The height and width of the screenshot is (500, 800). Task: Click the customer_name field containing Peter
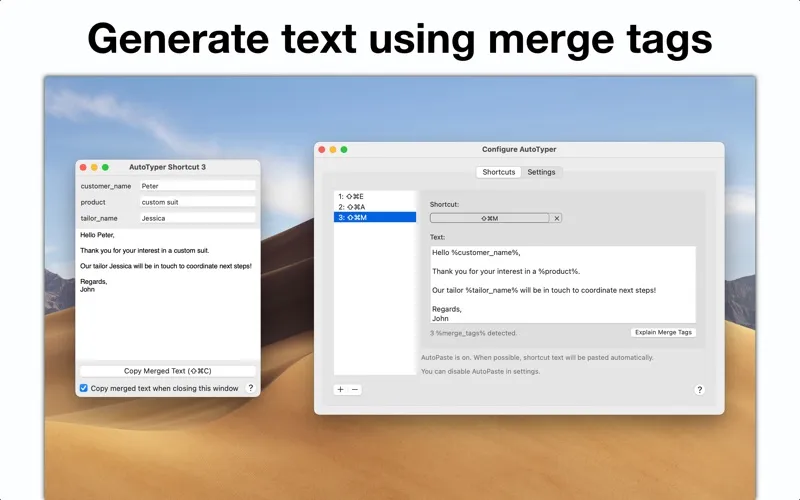pos(197,186)
